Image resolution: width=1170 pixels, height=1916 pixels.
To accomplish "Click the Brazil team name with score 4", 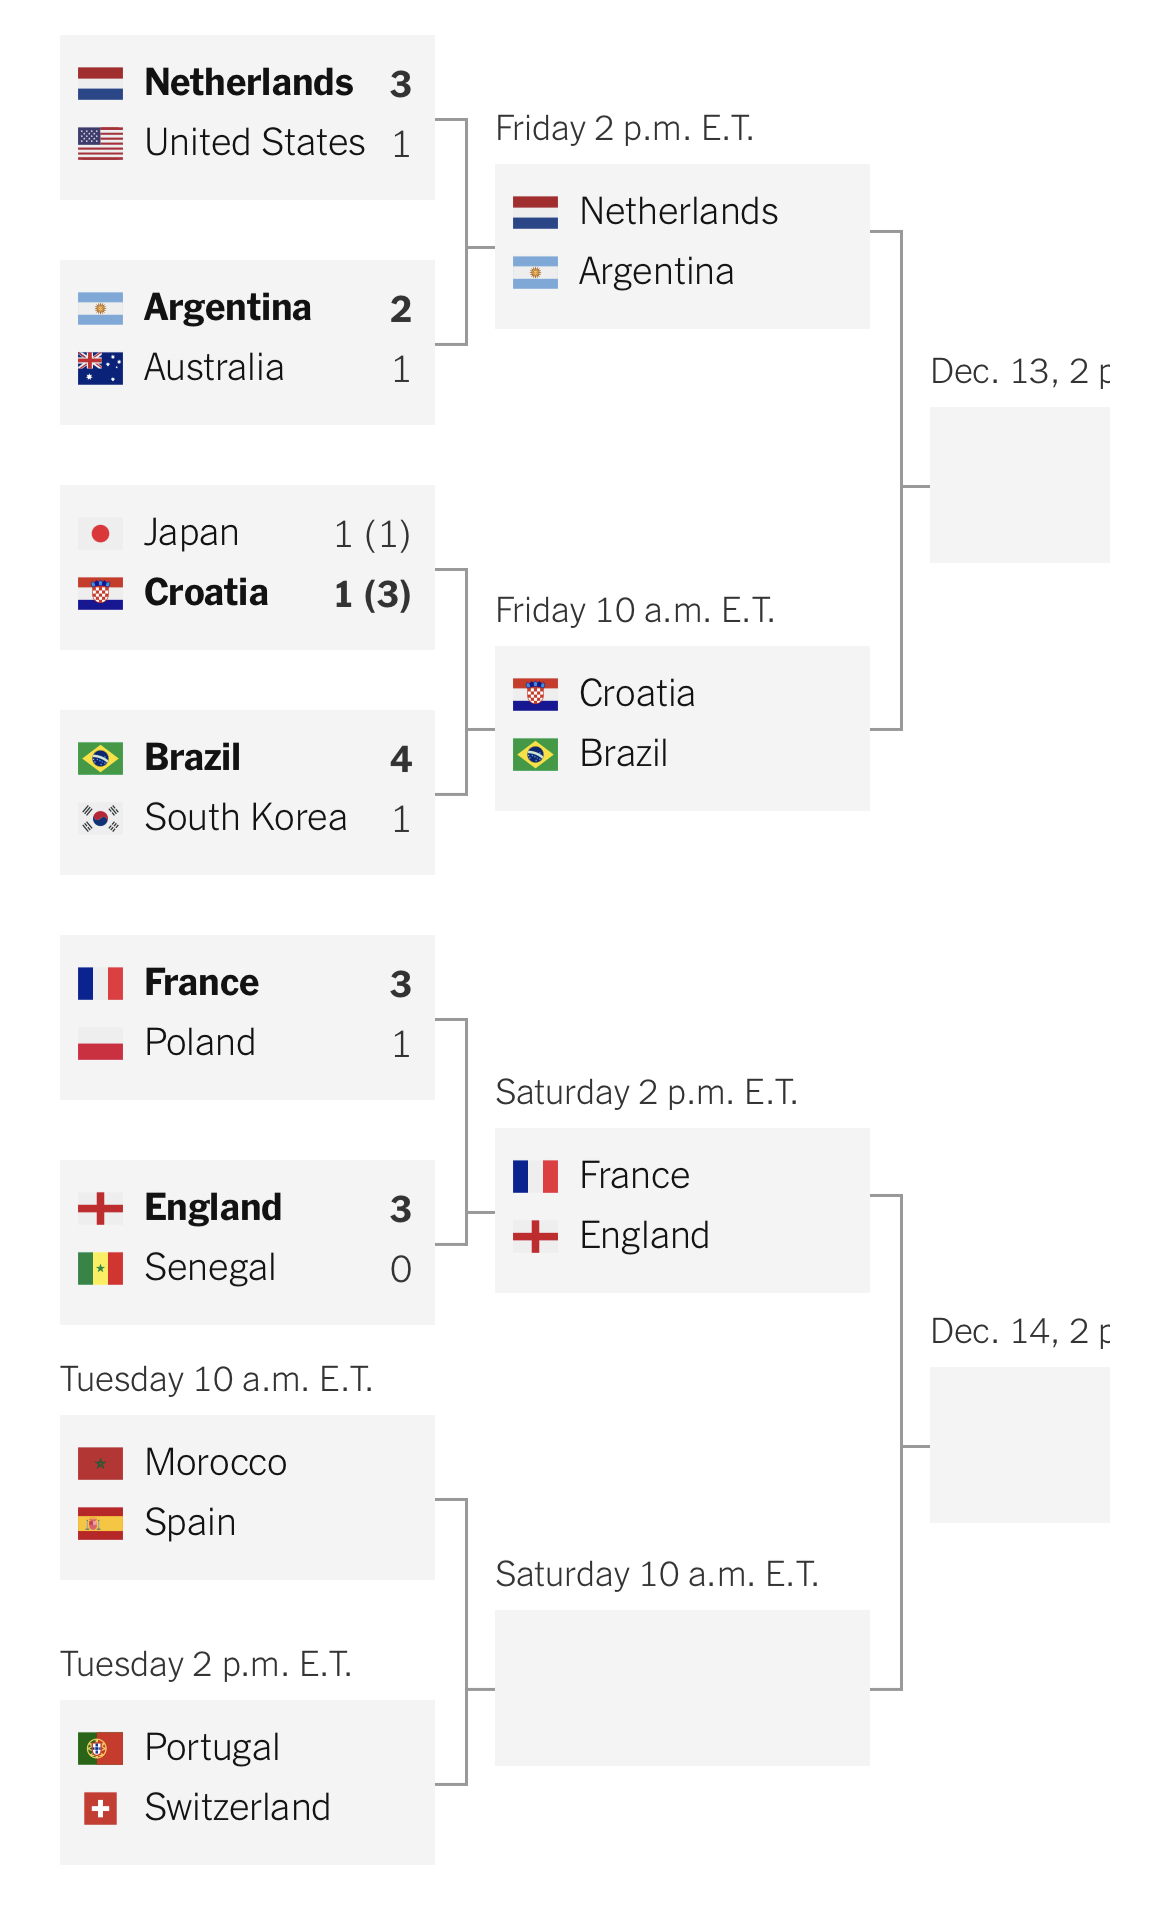I will pyautogui.click(x=192, y=758).
